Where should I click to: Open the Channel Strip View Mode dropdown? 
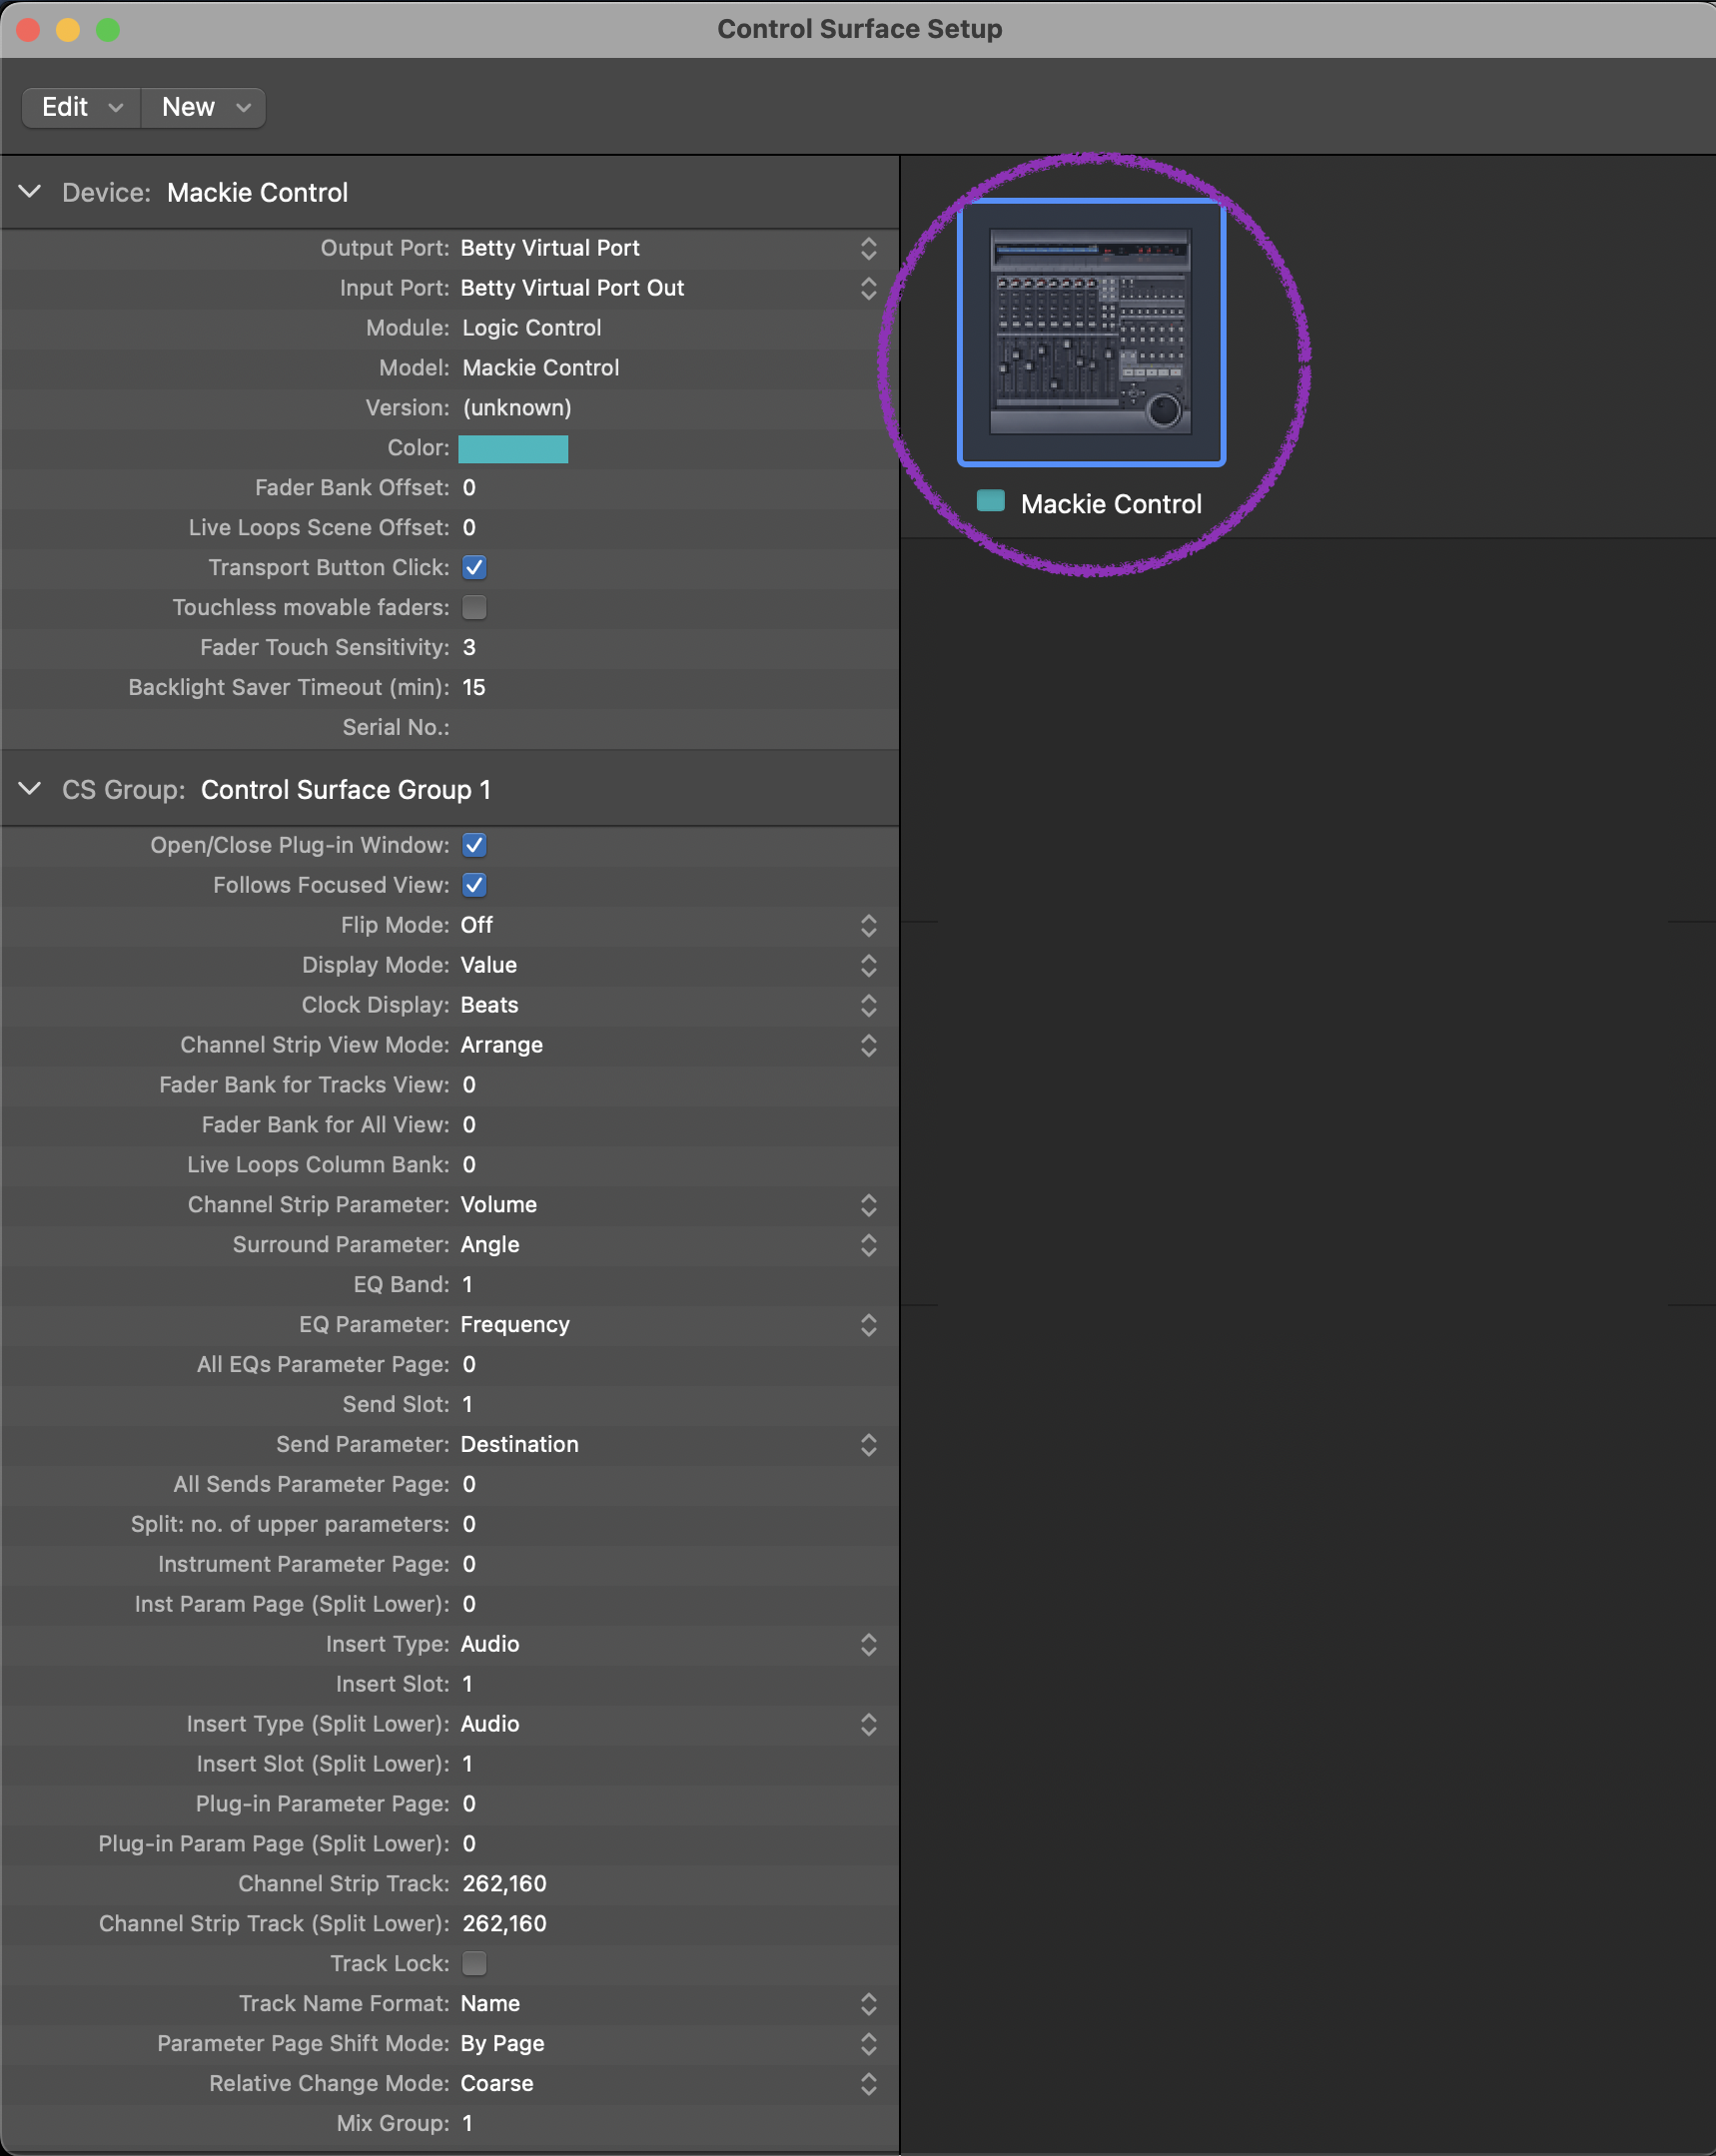point(868,1045)
